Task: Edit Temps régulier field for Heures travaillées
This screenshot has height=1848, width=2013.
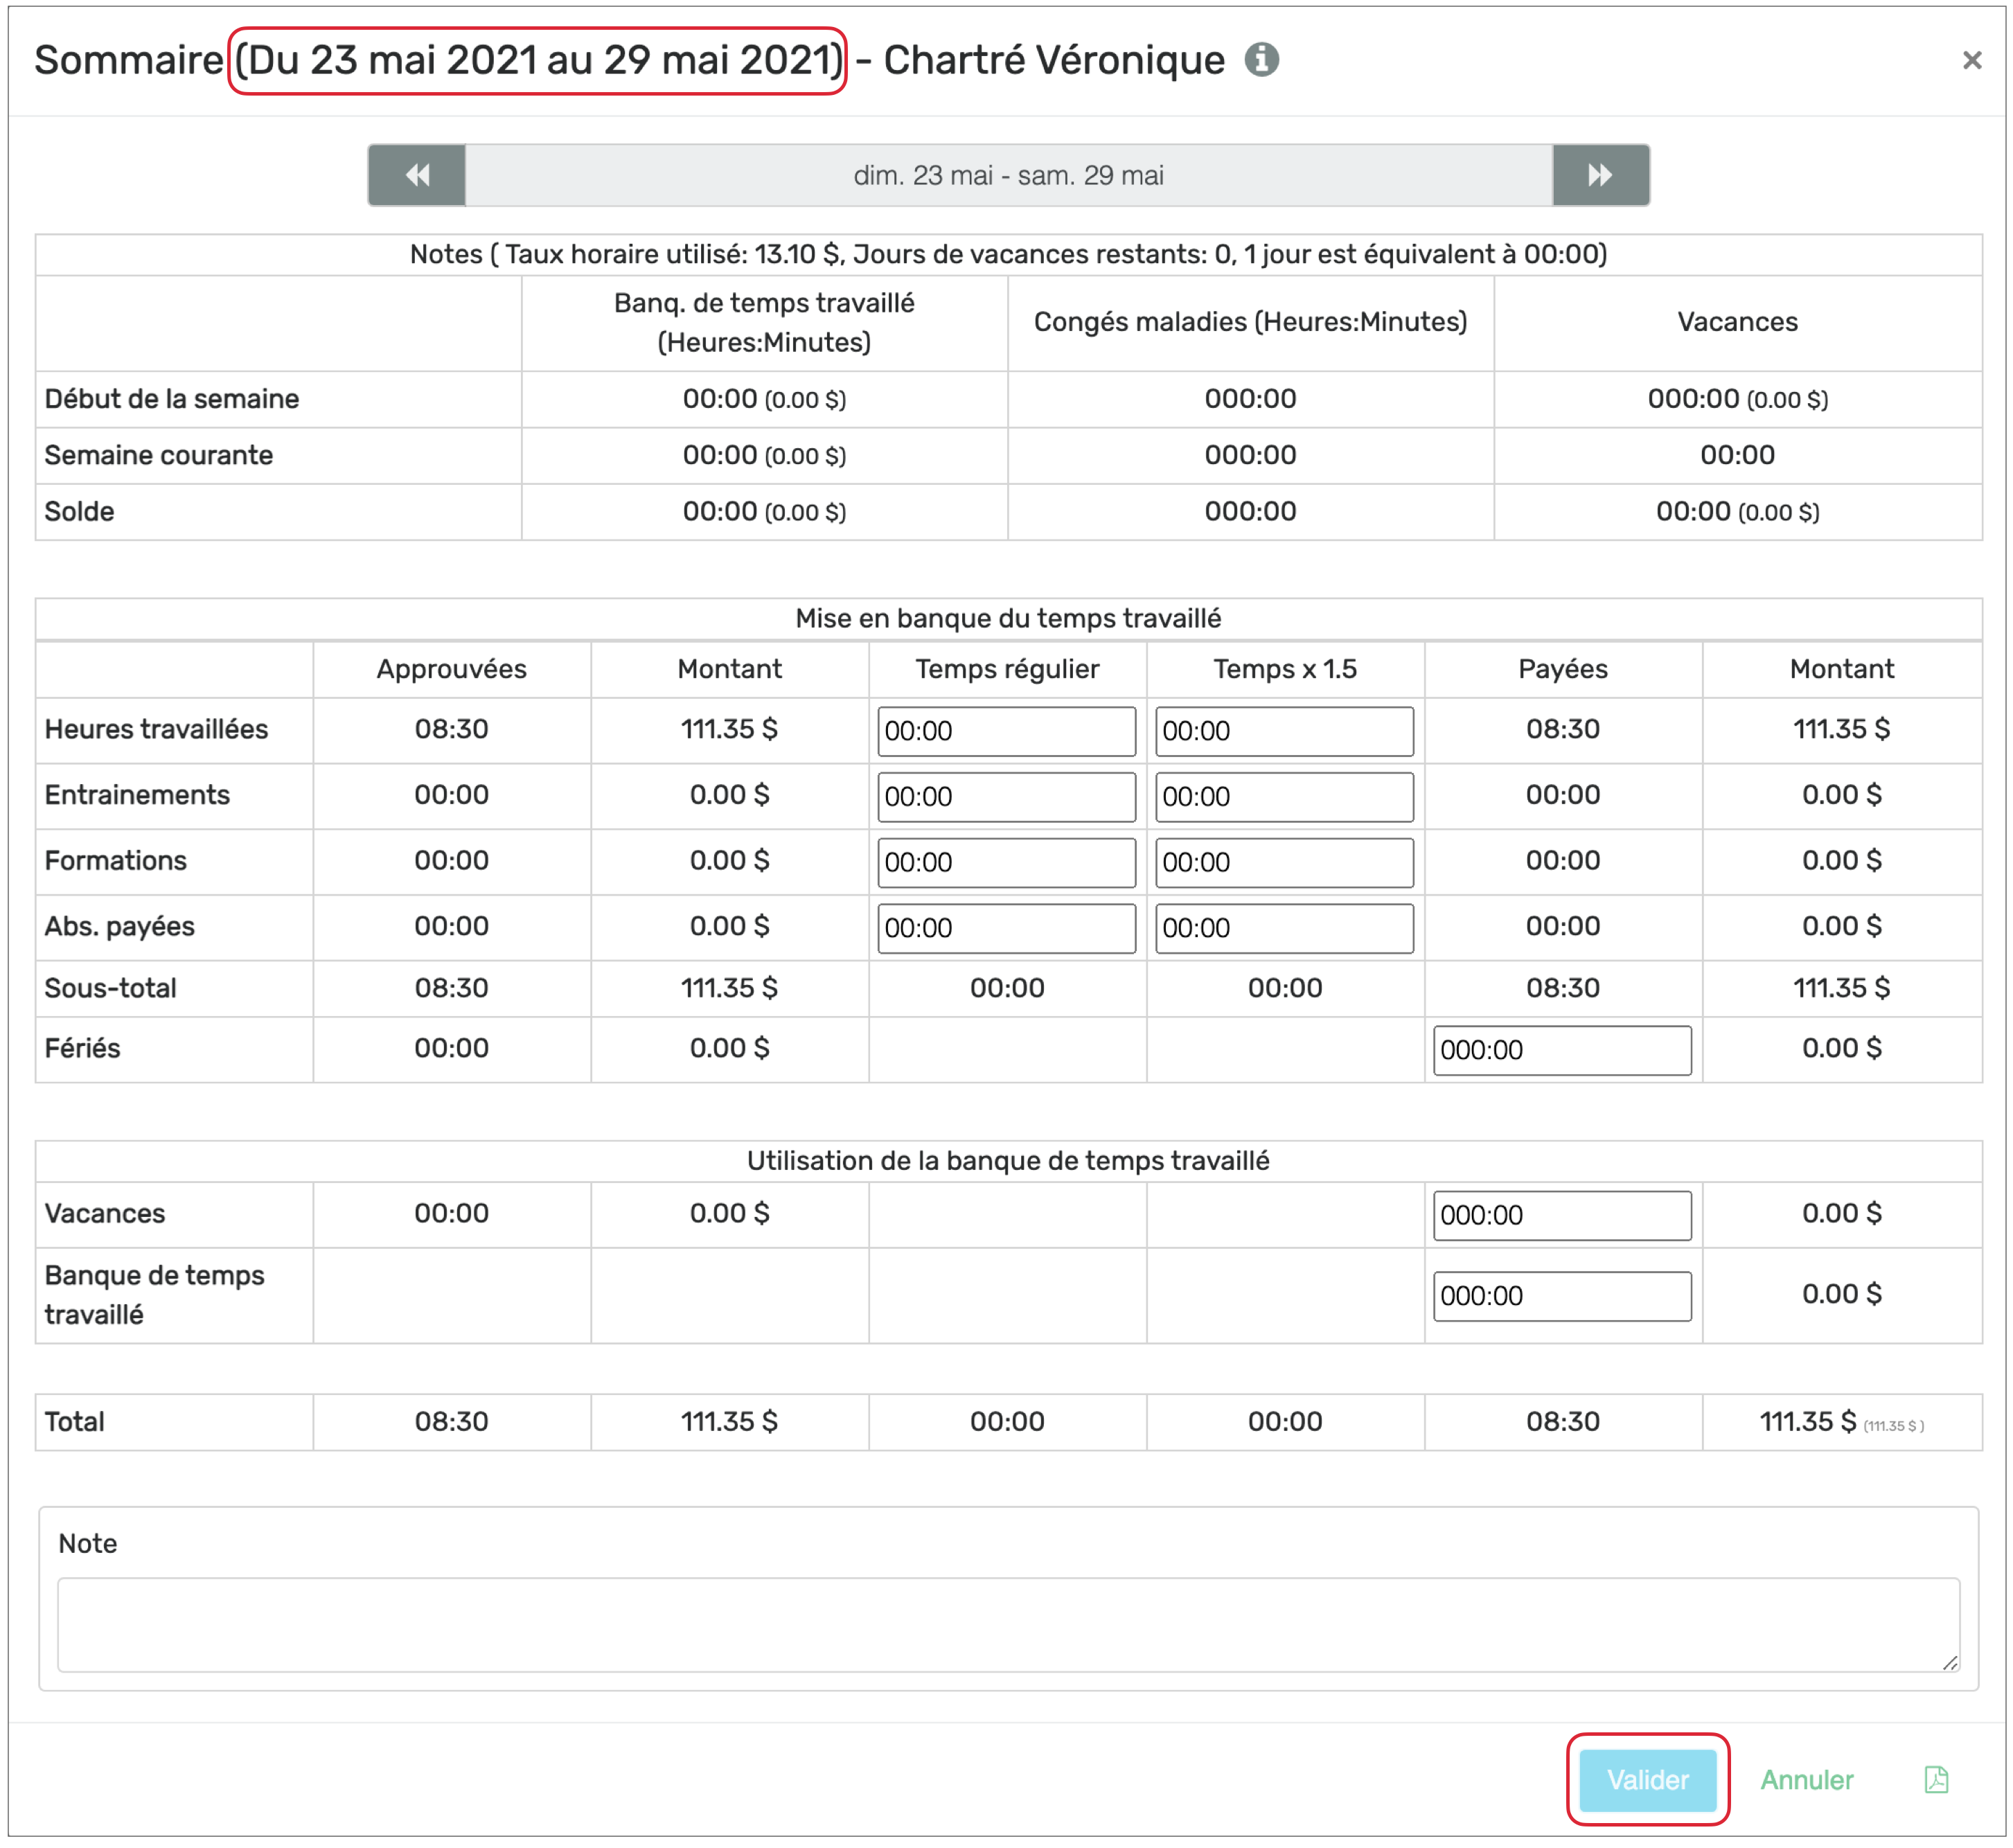Action: [x=1006, y=731]
